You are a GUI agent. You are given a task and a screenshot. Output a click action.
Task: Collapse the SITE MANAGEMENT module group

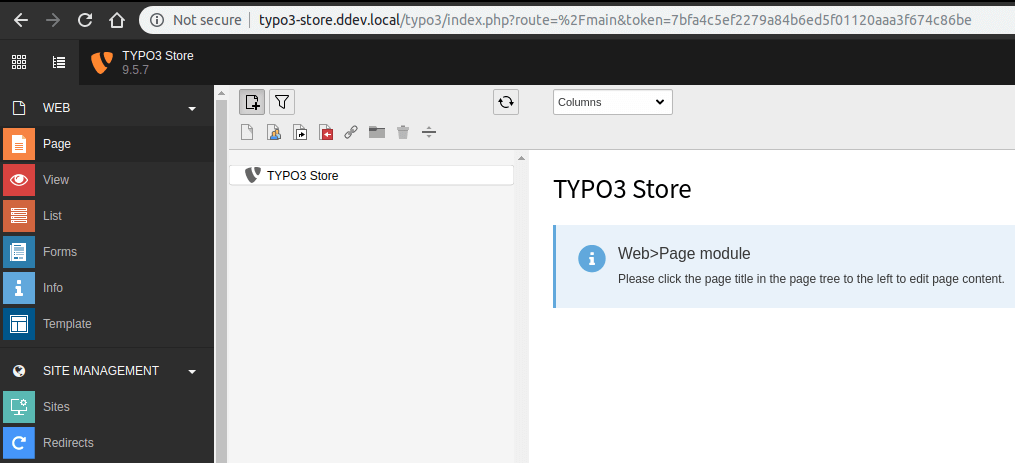click(192, 371)
